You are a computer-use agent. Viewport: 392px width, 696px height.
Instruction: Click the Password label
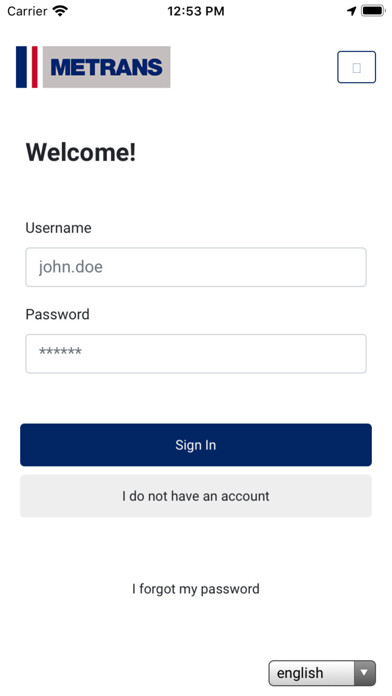click(x=57, y=314)
